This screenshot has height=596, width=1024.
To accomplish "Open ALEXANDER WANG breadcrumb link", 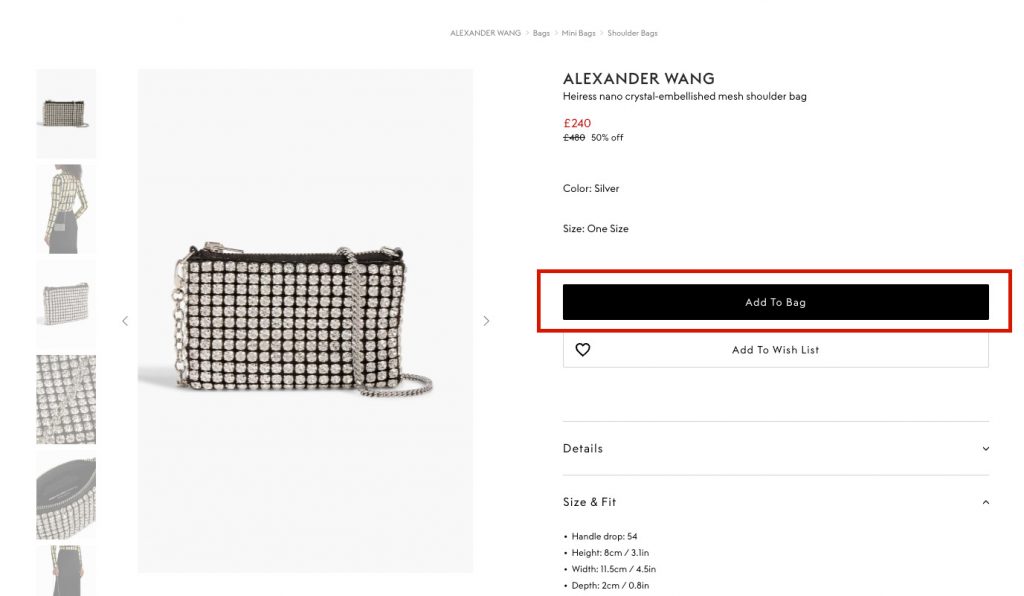I will tap(485, 33).
